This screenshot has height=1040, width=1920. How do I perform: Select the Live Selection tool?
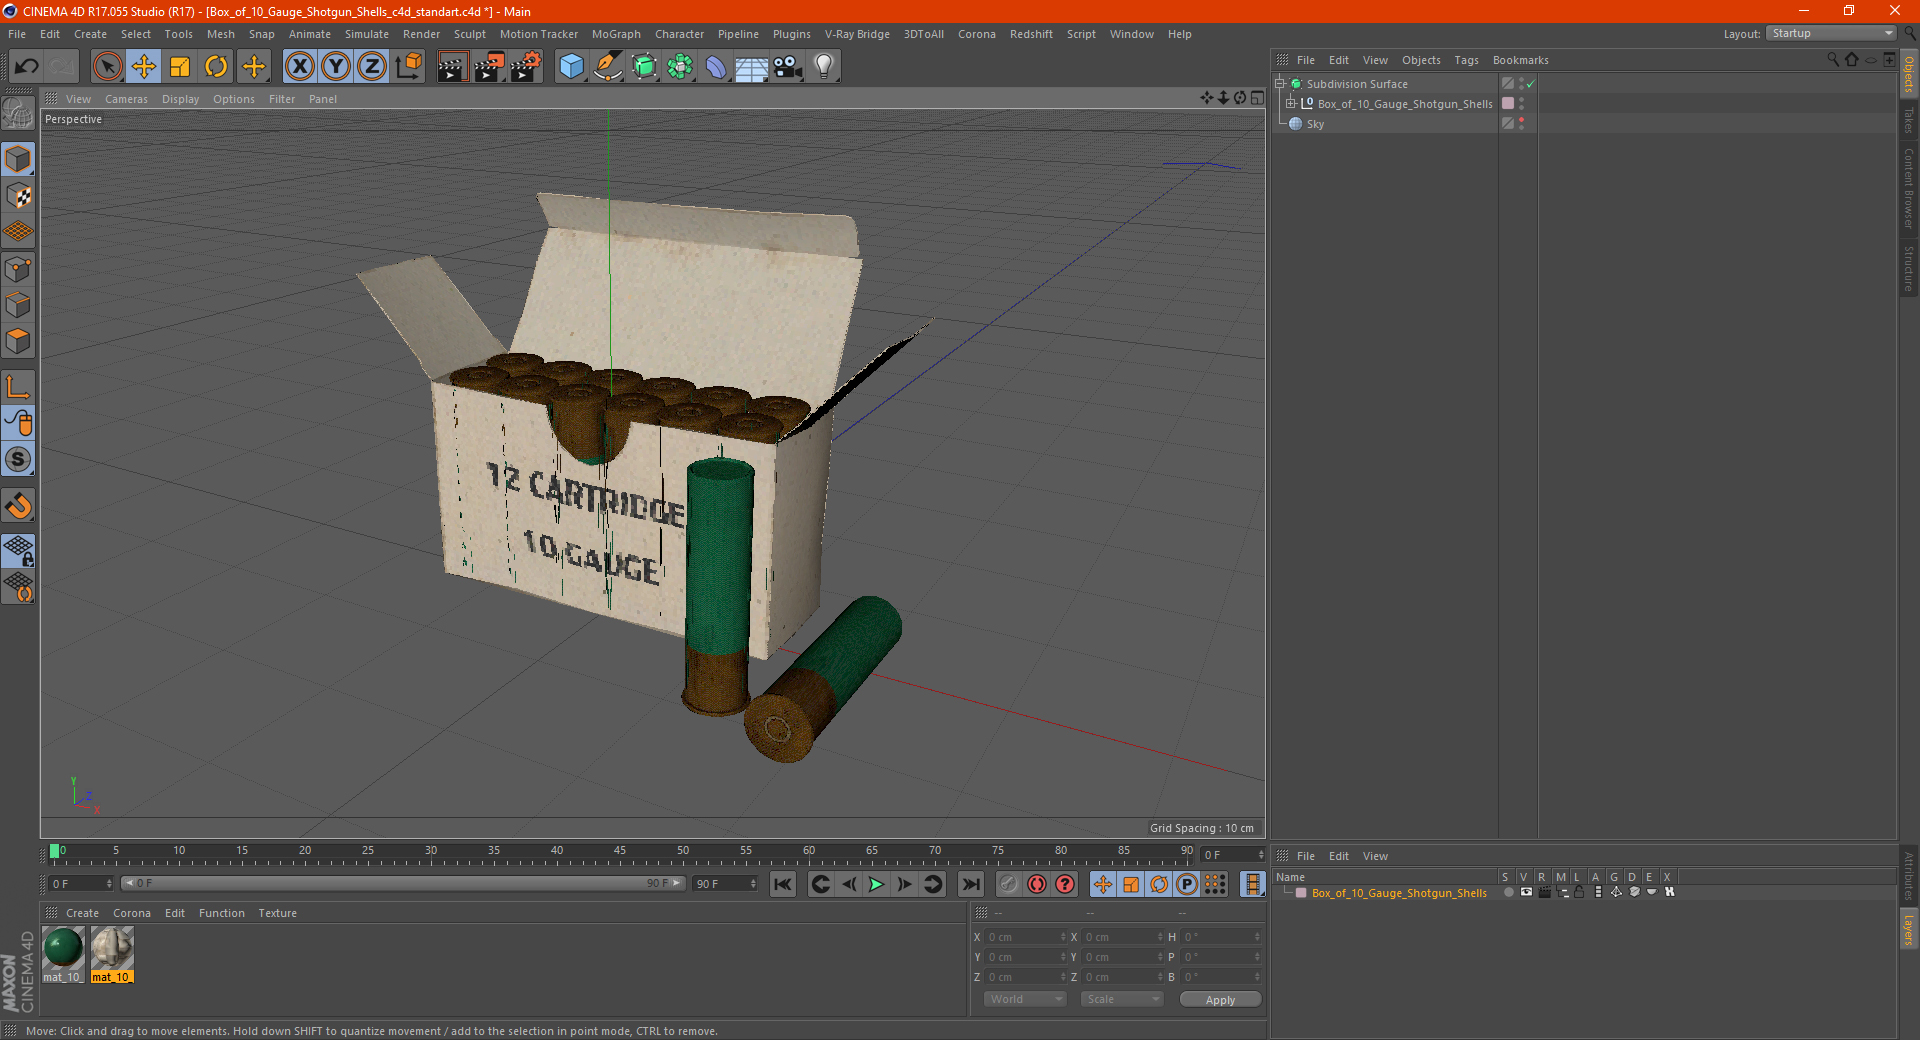tap(107, 67)
